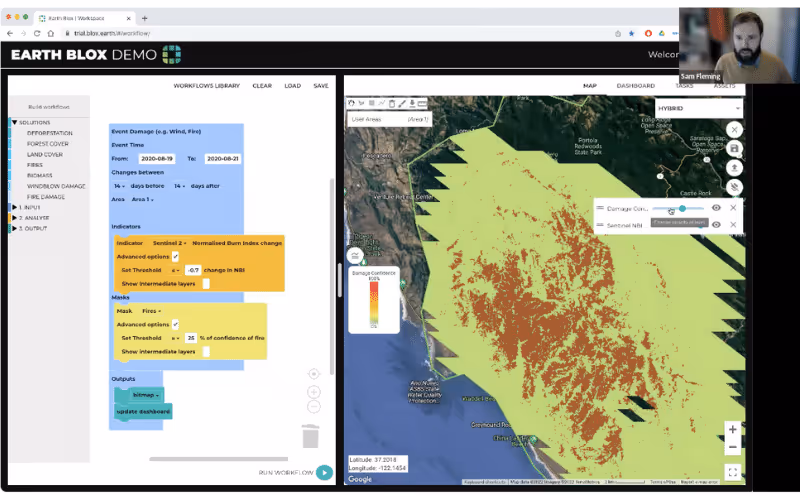Select the trash delete tool on map toolbar
Viewport: 800px width, 500px height.
tap(392, 104)
